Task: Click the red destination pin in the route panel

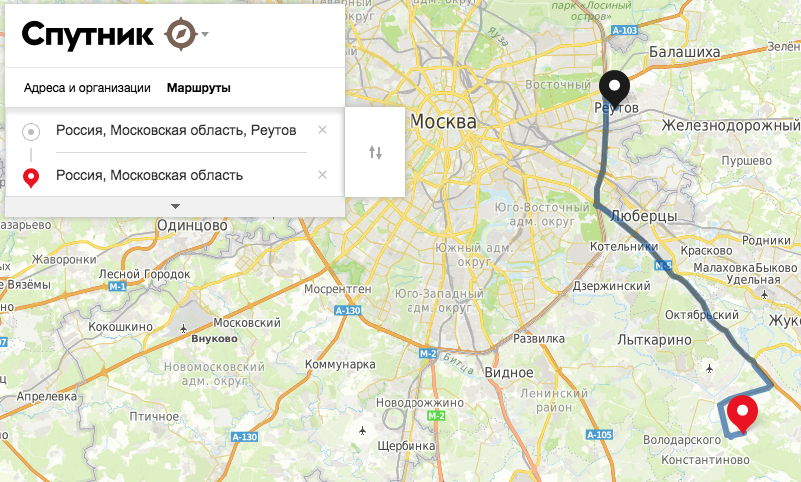Action: (x=31, y=178)
